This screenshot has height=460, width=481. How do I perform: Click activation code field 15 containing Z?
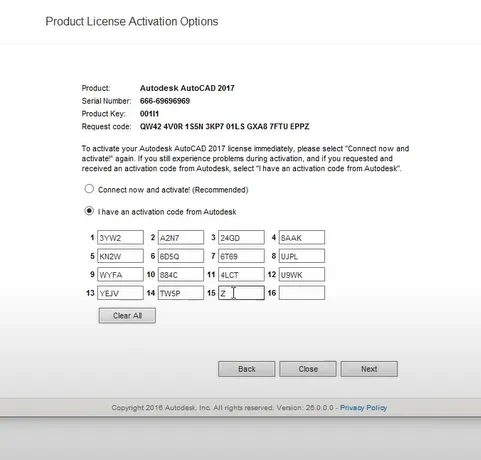click(241, 293)
